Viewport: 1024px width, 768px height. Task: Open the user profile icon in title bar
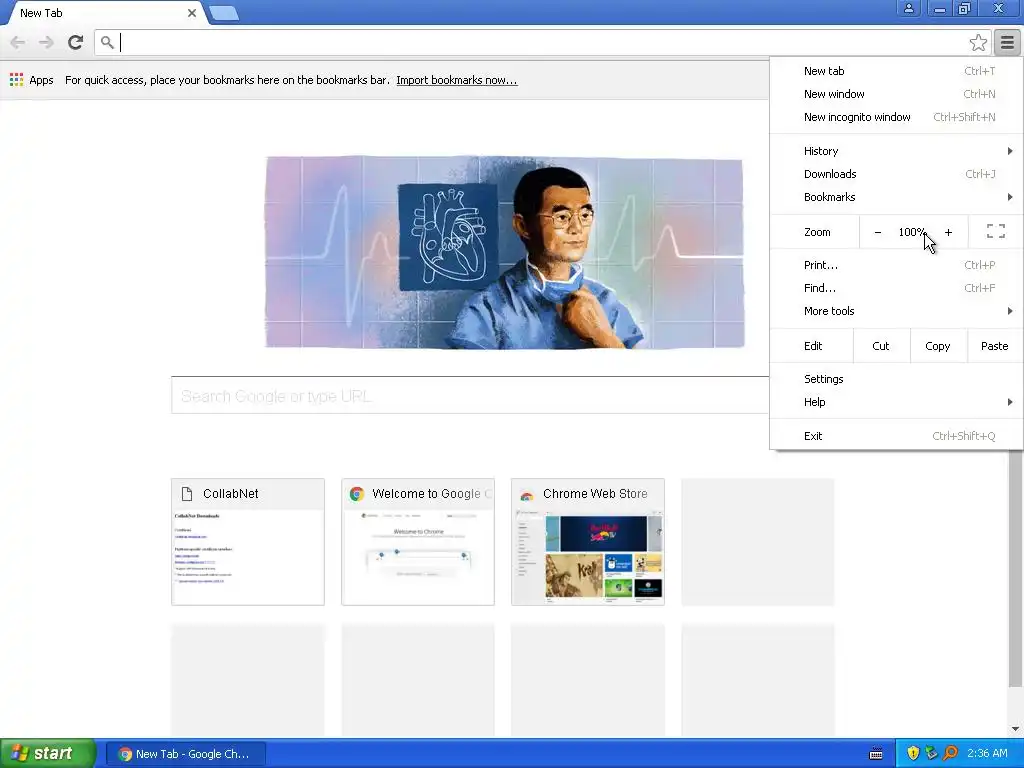coord(908,8)
